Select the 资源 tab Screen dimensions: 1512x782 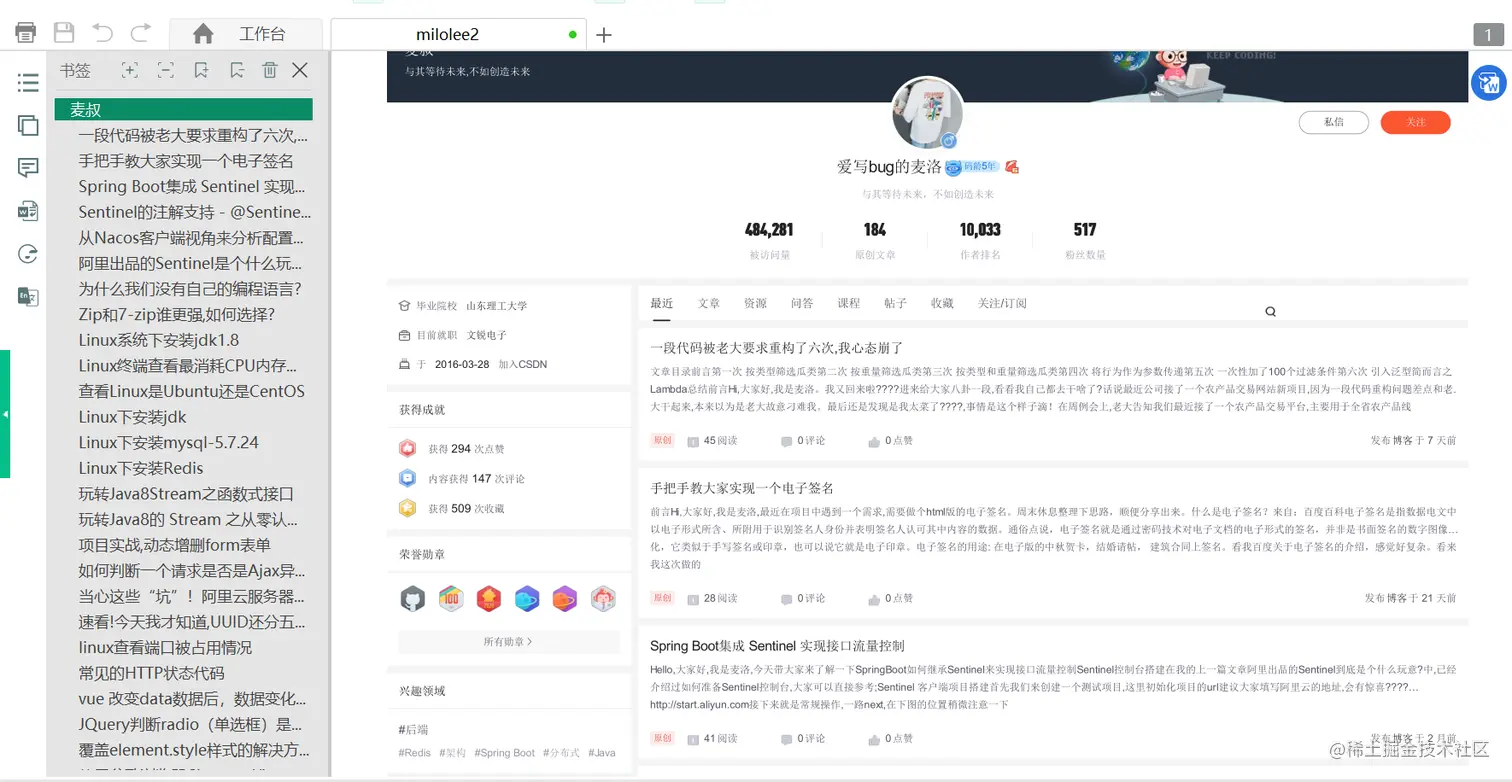755,303
